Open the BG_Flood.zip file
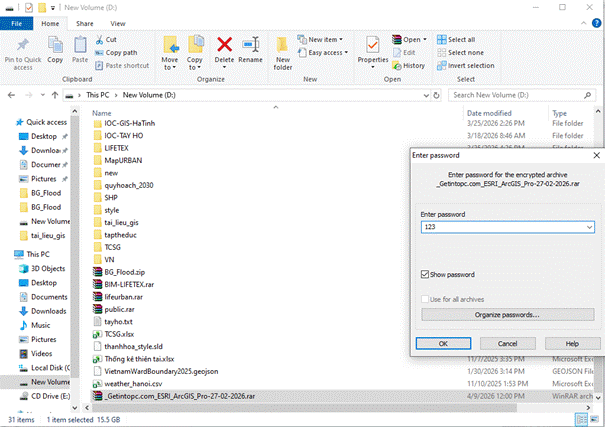The height and width of the screenshot is (427, 605). tap(124, 271)
